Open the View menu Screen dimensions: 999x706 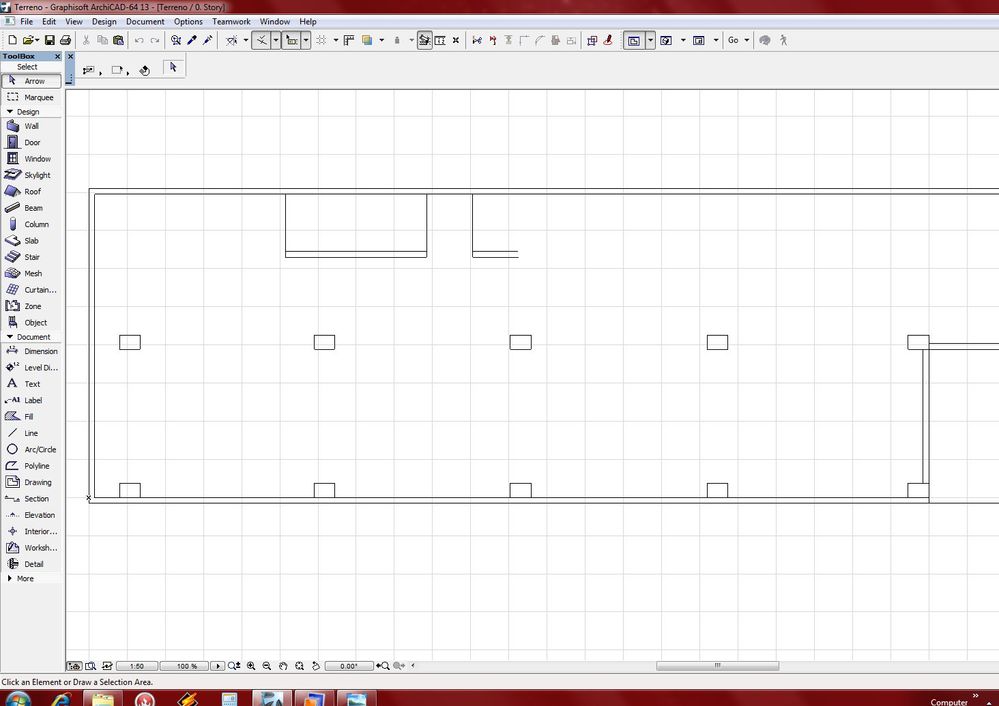tap(74, 22)
